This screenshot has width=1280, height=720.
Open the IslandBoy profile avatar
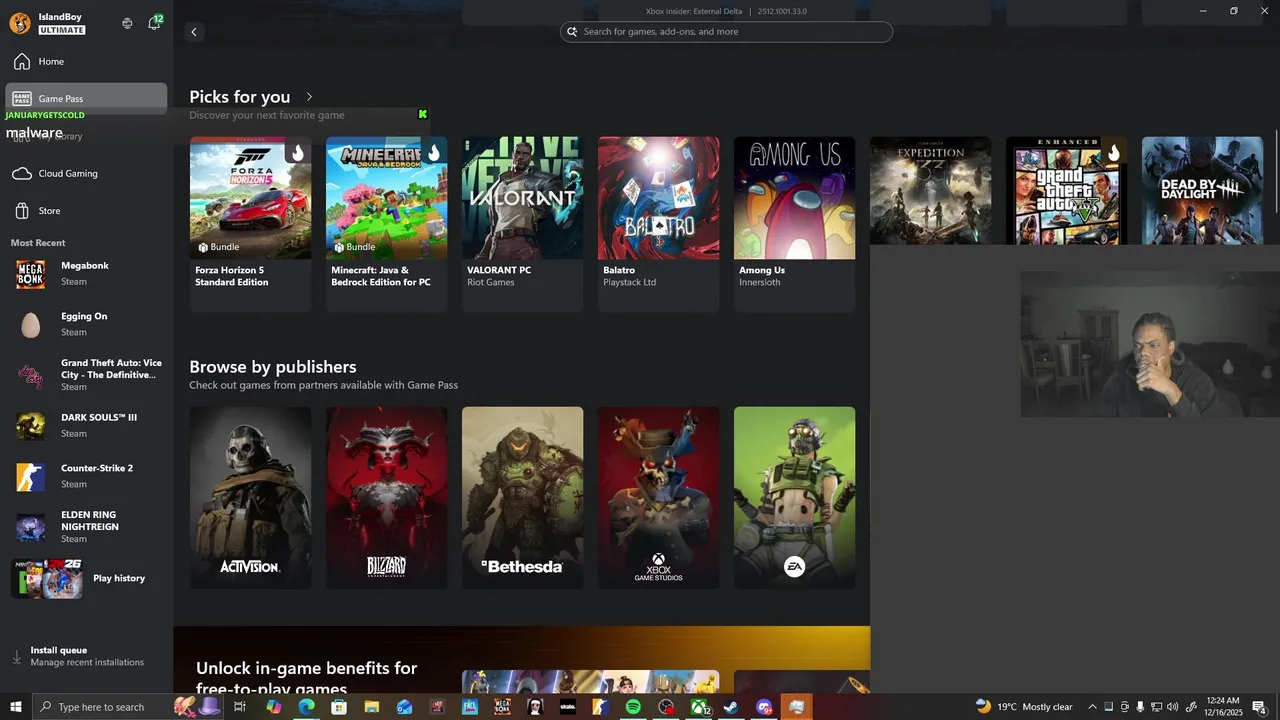coord(20,24)
